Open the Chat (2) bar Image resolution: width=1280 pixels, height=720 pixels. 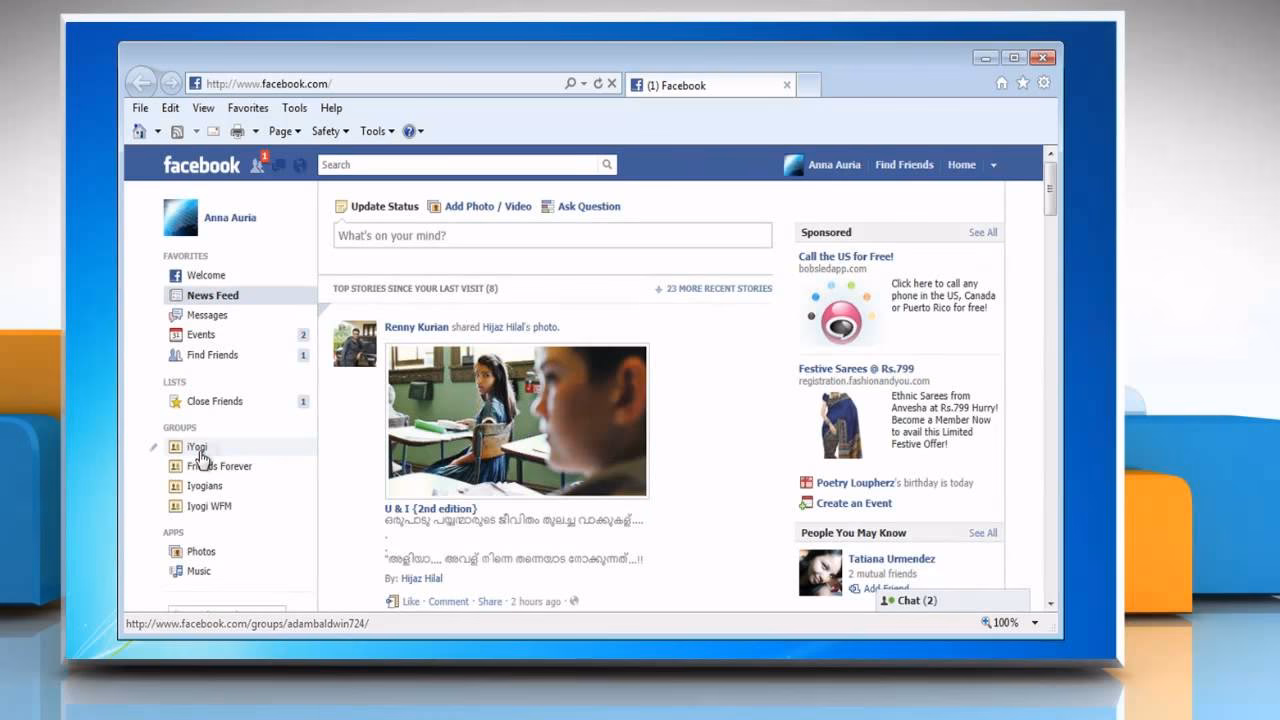coord(953,601)
